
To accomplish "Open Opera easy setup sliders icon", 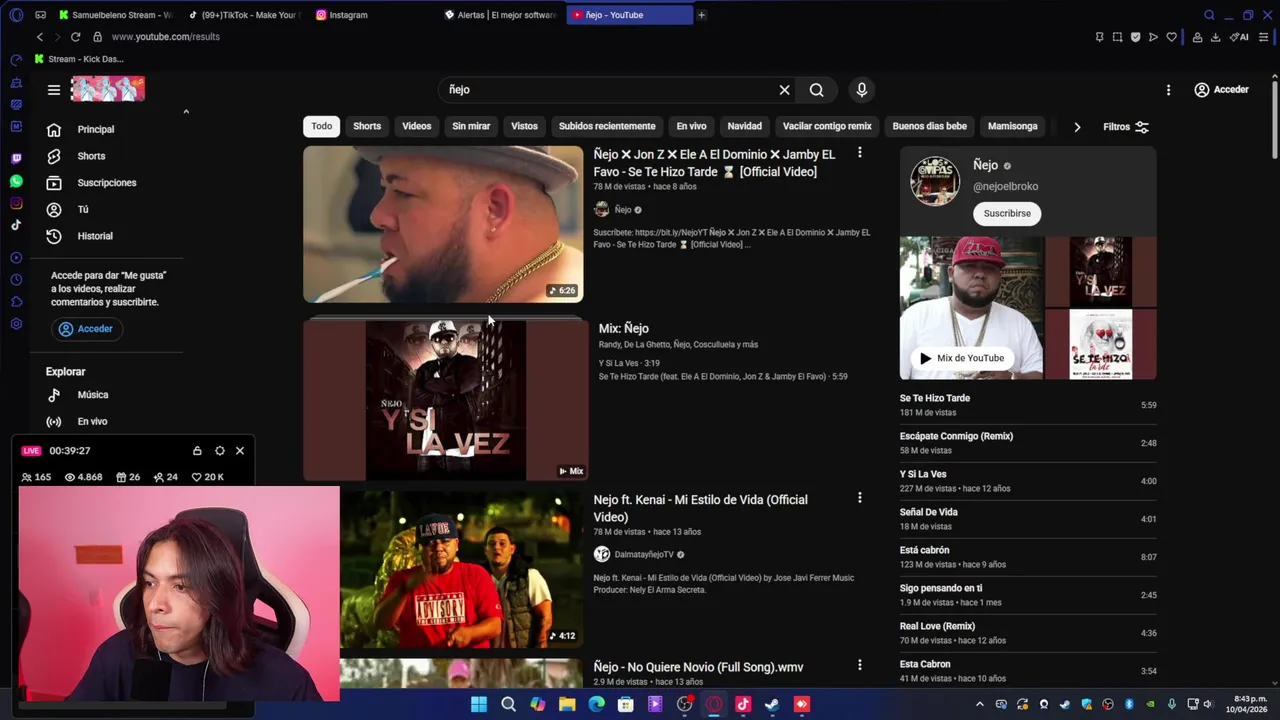I will pyautogui.click(x=1264, y=37).
